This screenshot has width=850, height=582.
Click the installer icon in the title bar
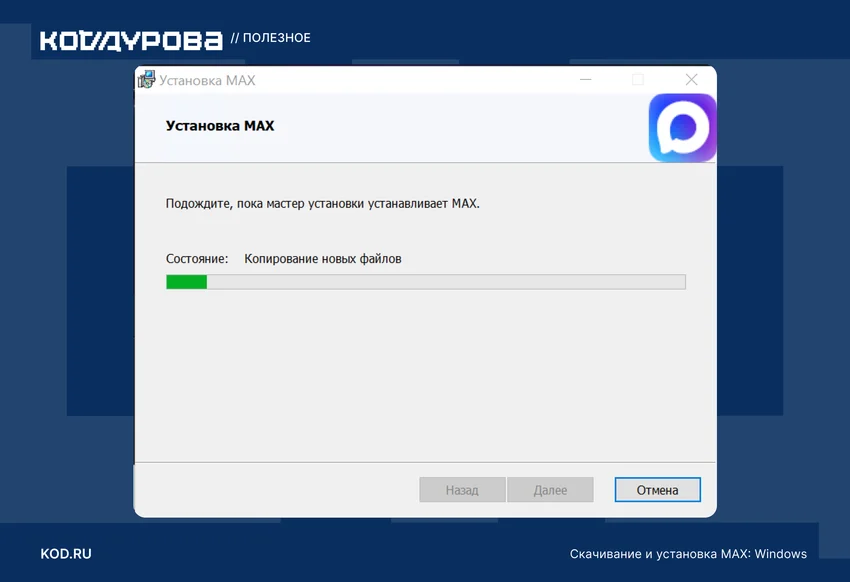point(146,80)
